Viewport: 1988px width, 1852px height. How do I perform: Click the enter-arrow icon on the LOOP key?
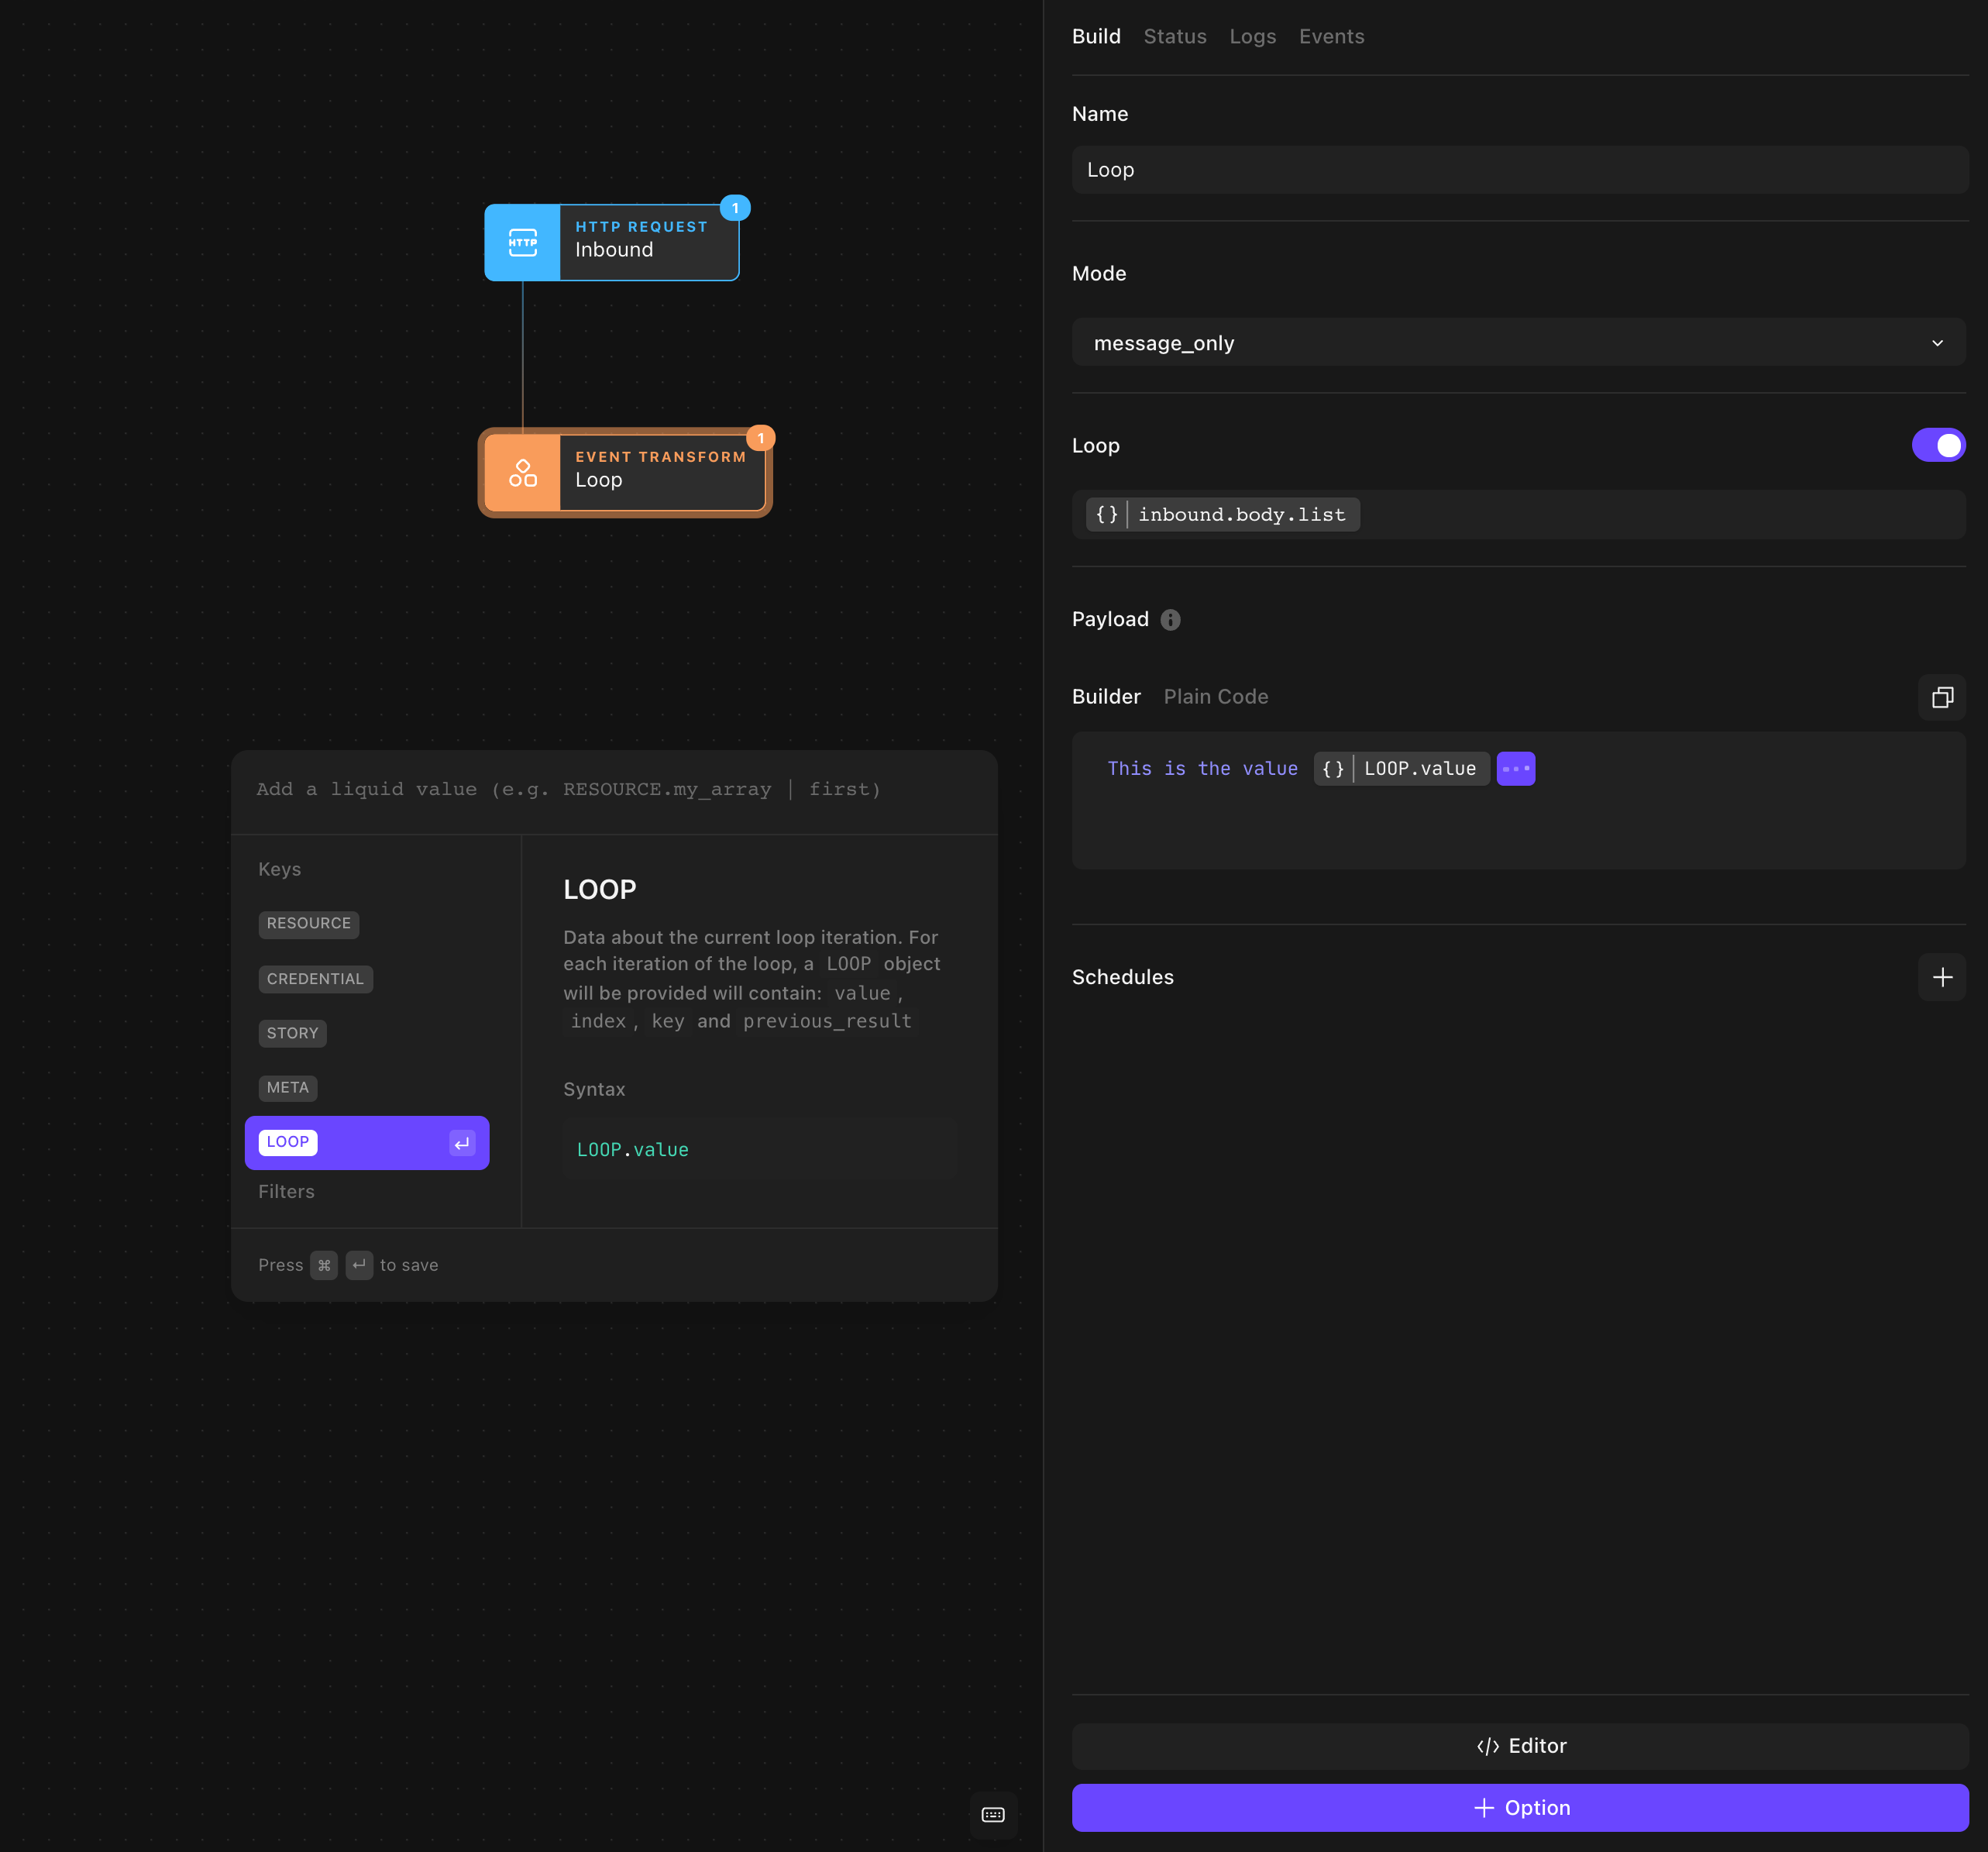click(462, 1143)
